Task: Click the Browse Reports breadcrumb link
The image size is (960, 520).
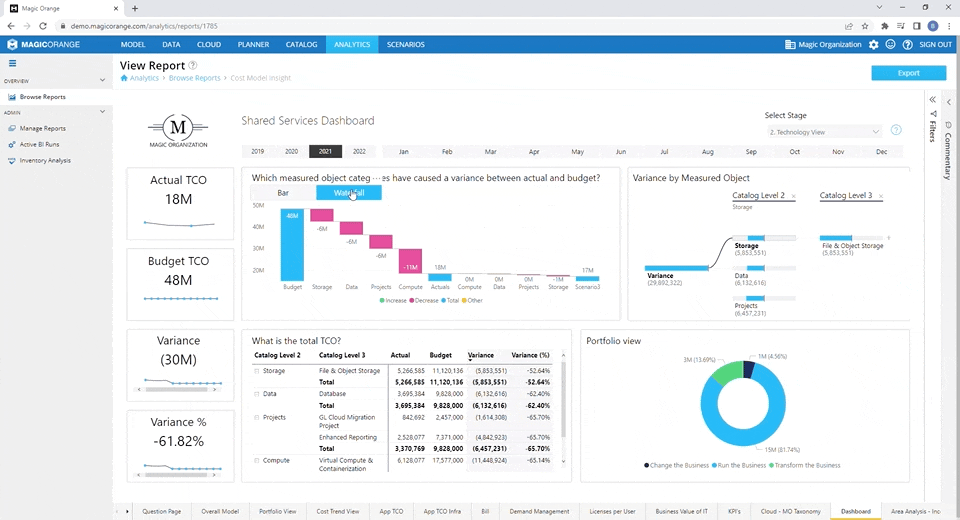Action: (x=194, y=78)
